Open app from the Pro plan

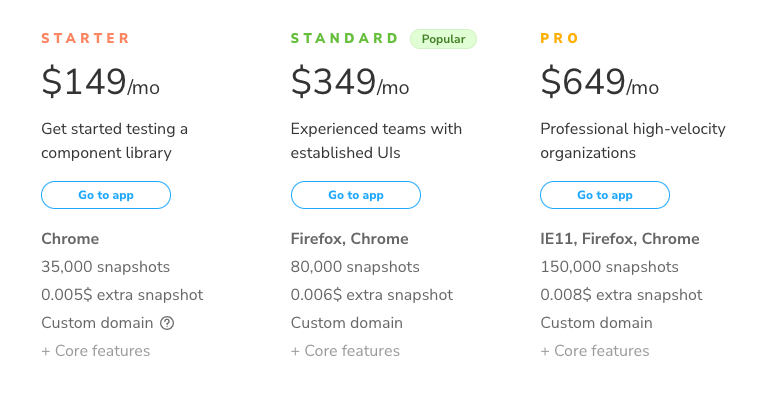[x=605, y=195]
